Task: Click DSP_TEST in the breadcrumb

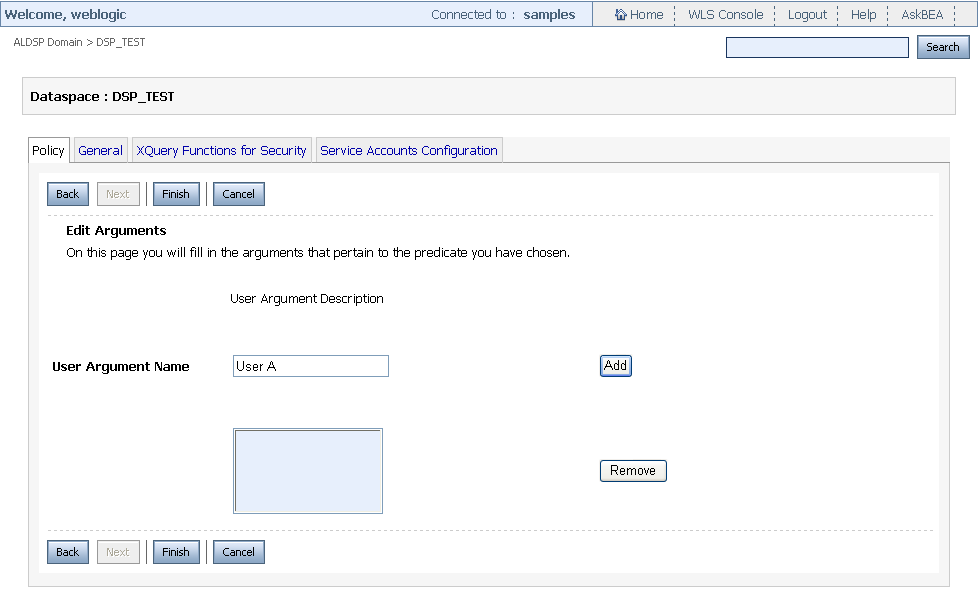Action: [x=121, y=42]
